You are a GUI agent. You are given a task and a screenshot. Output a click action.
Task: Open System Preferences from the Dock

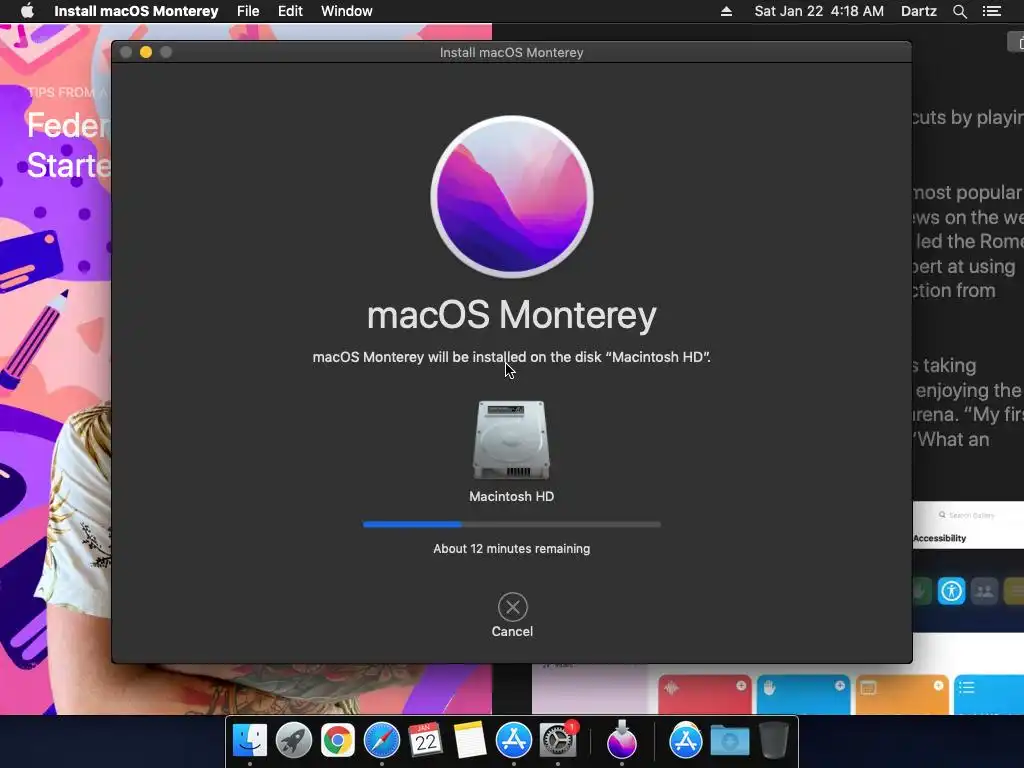[558, 741]
